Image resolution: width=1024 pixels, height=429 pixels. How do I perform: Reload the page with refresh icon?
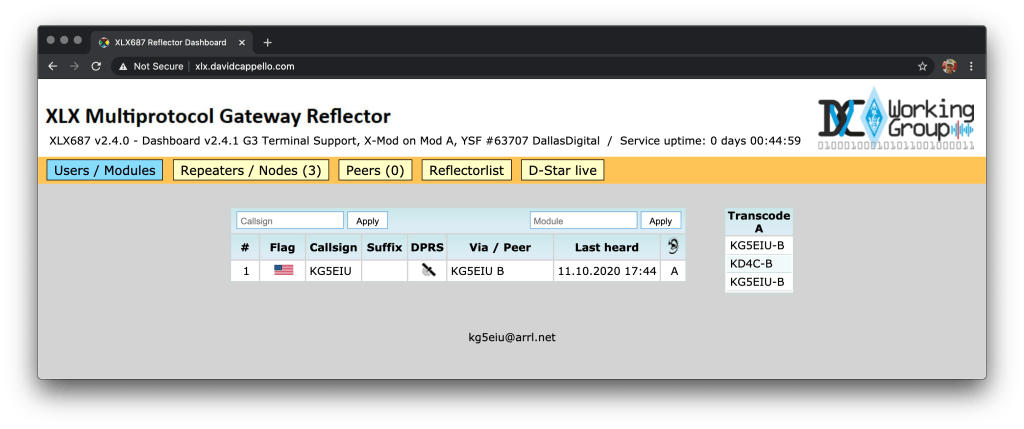click(x=96, y=66)
